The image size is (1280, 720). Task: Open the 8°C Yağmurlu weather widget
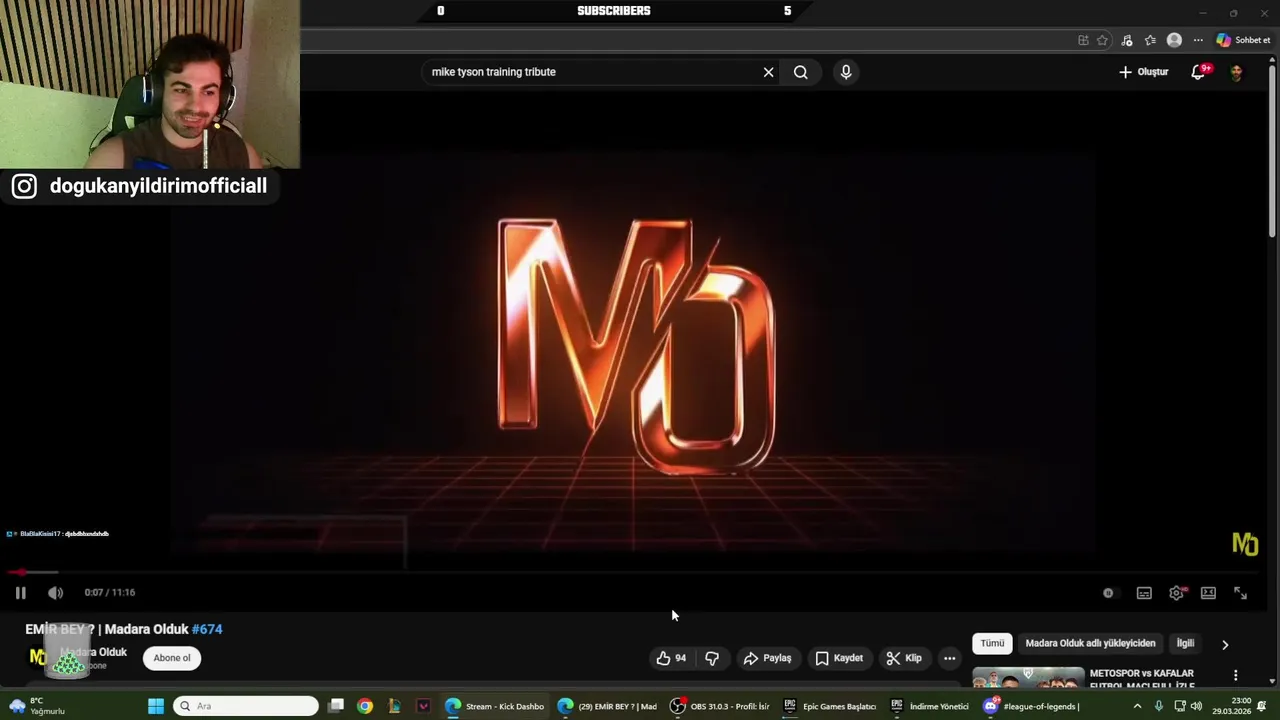[38, 706]
